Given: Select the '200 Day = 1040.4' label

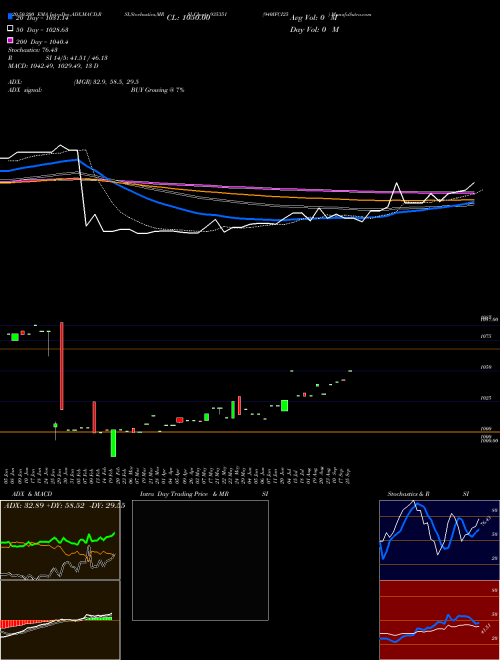Looking at the screenshot, I should coord(42,42).
